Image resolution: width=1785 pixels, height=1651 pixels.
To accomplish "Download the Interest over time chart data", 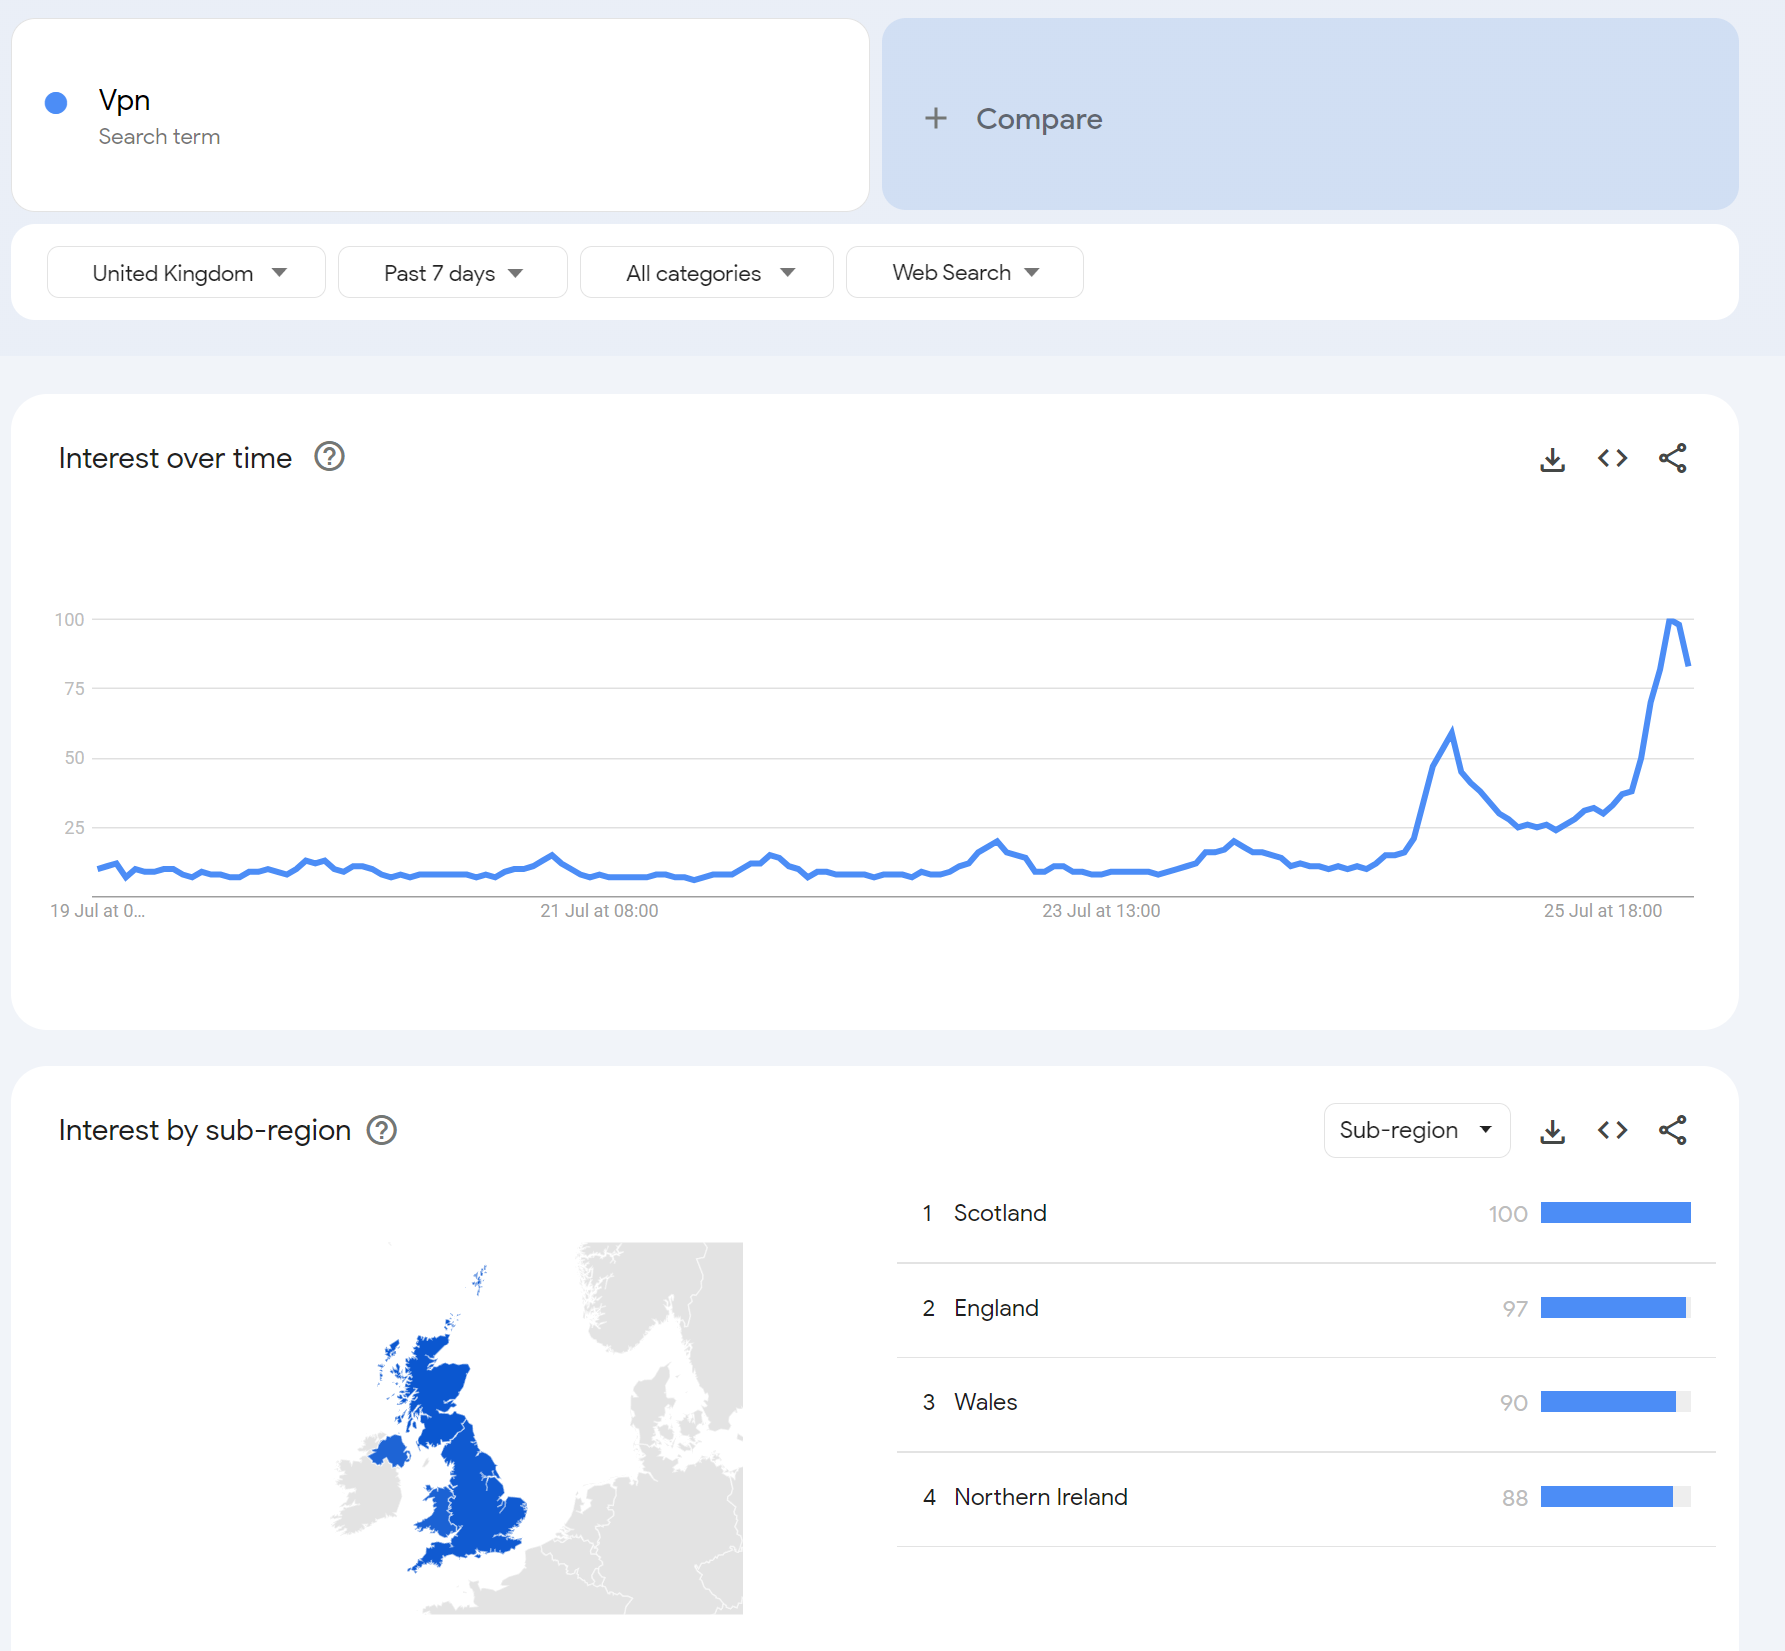I will [x=1552, y=459].
